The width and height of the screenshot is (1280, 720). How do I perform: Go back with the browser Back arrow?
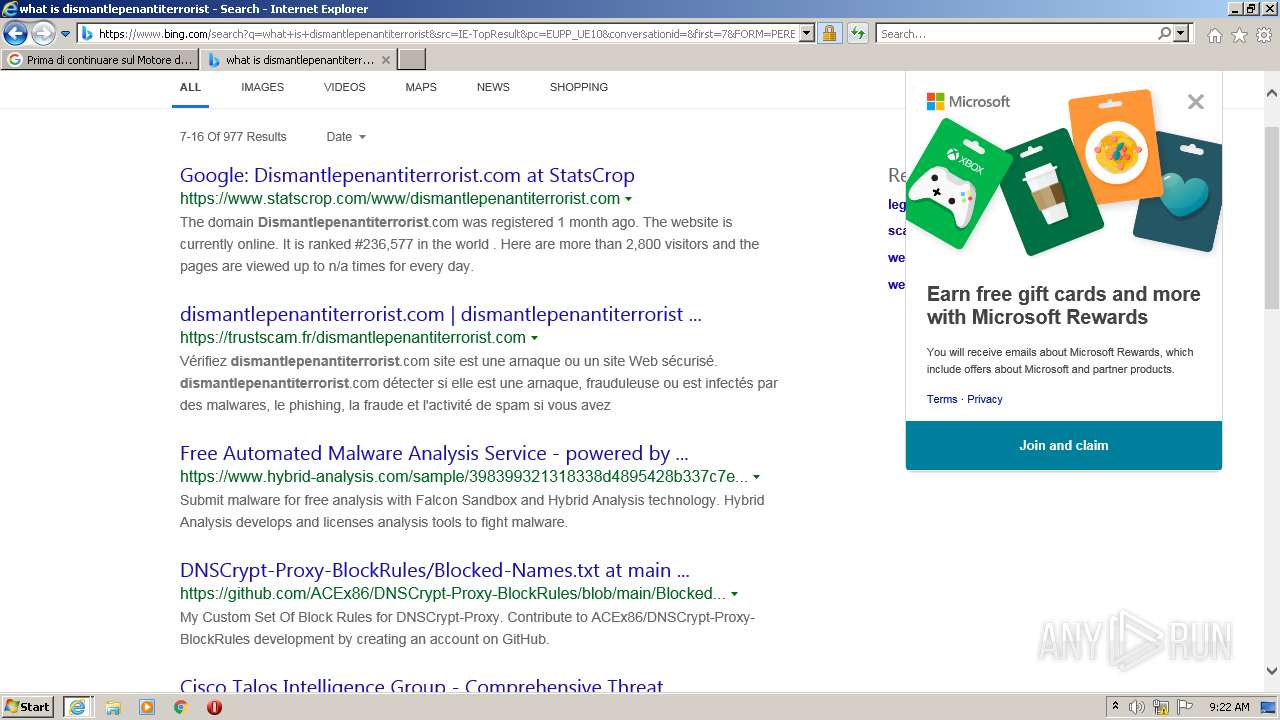coord(15,34)
